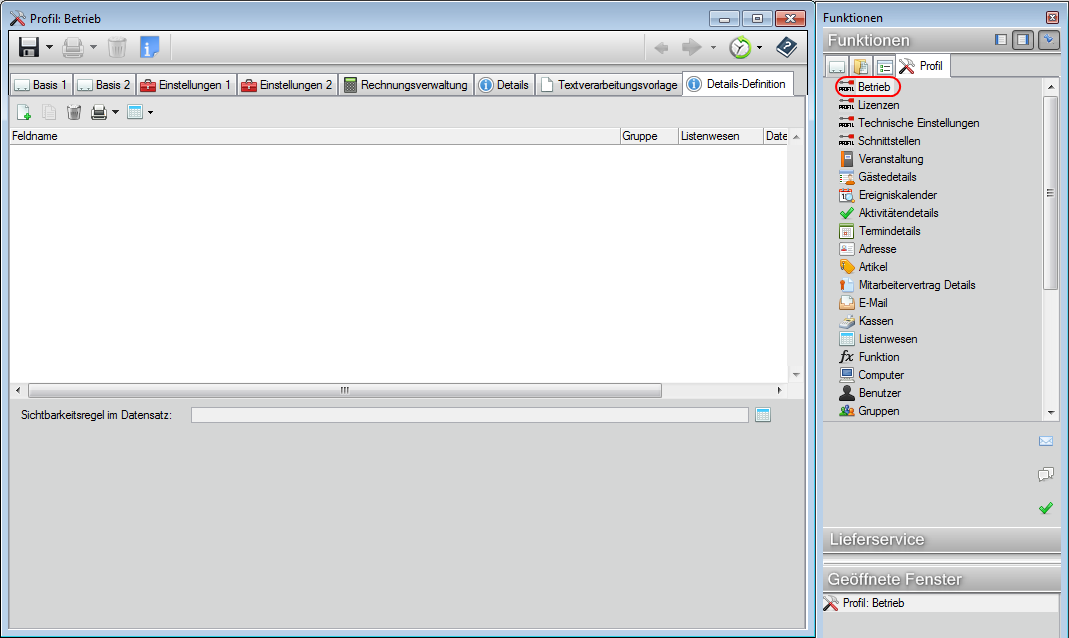
Task: Click the save floppy disk icon
Action: (x=29, y=47)
